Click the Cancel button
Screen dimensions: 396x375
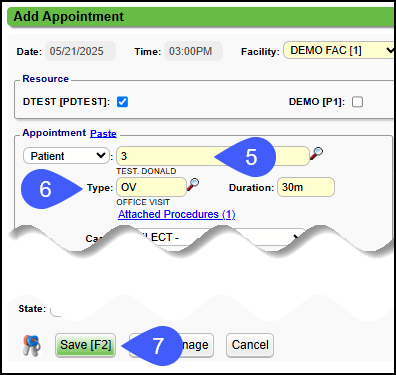[x=250, y=345]
